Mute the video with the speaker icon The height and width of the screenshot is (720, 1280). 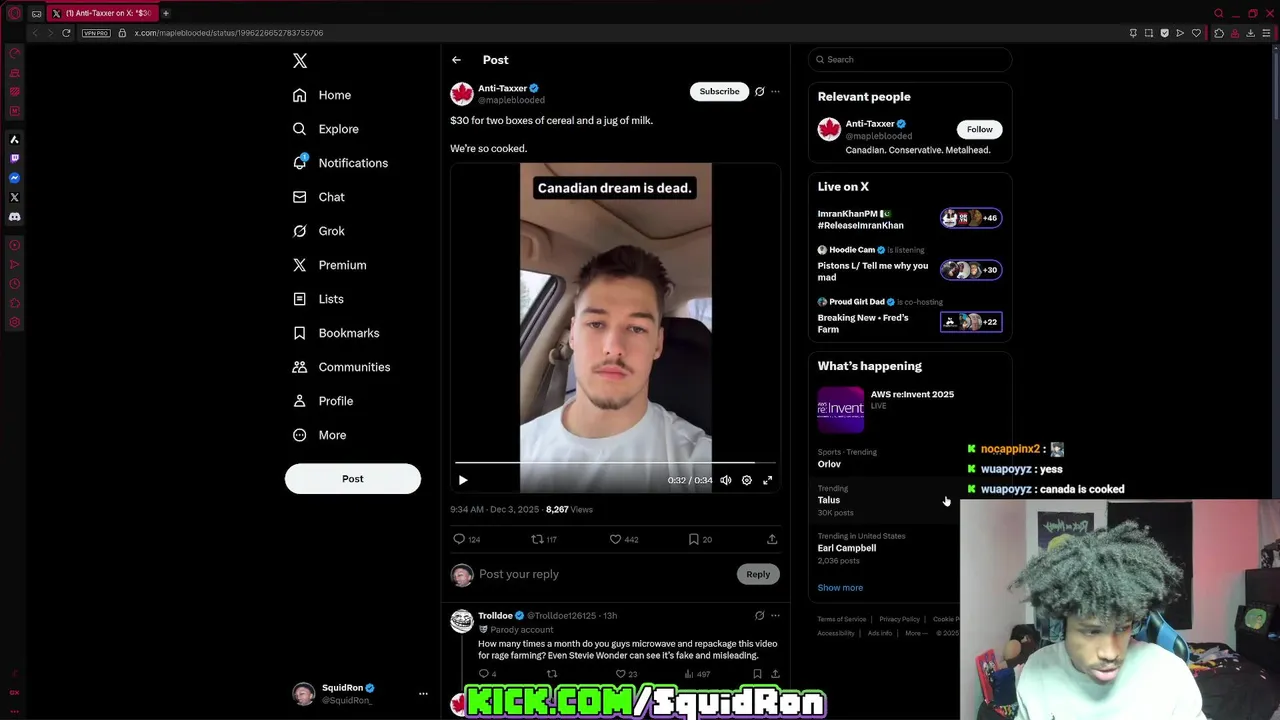[x=726, y=480]
